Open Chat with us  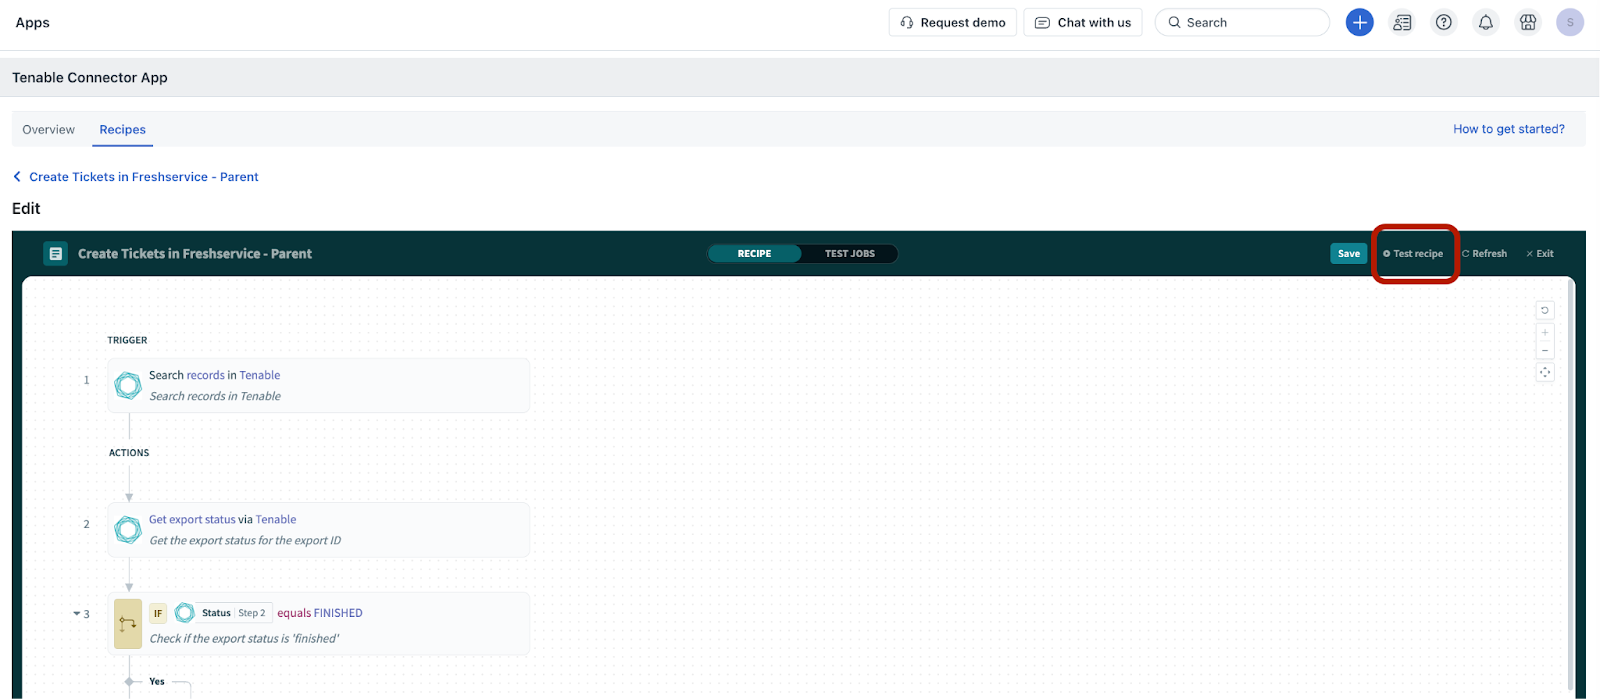point(1083,22)
